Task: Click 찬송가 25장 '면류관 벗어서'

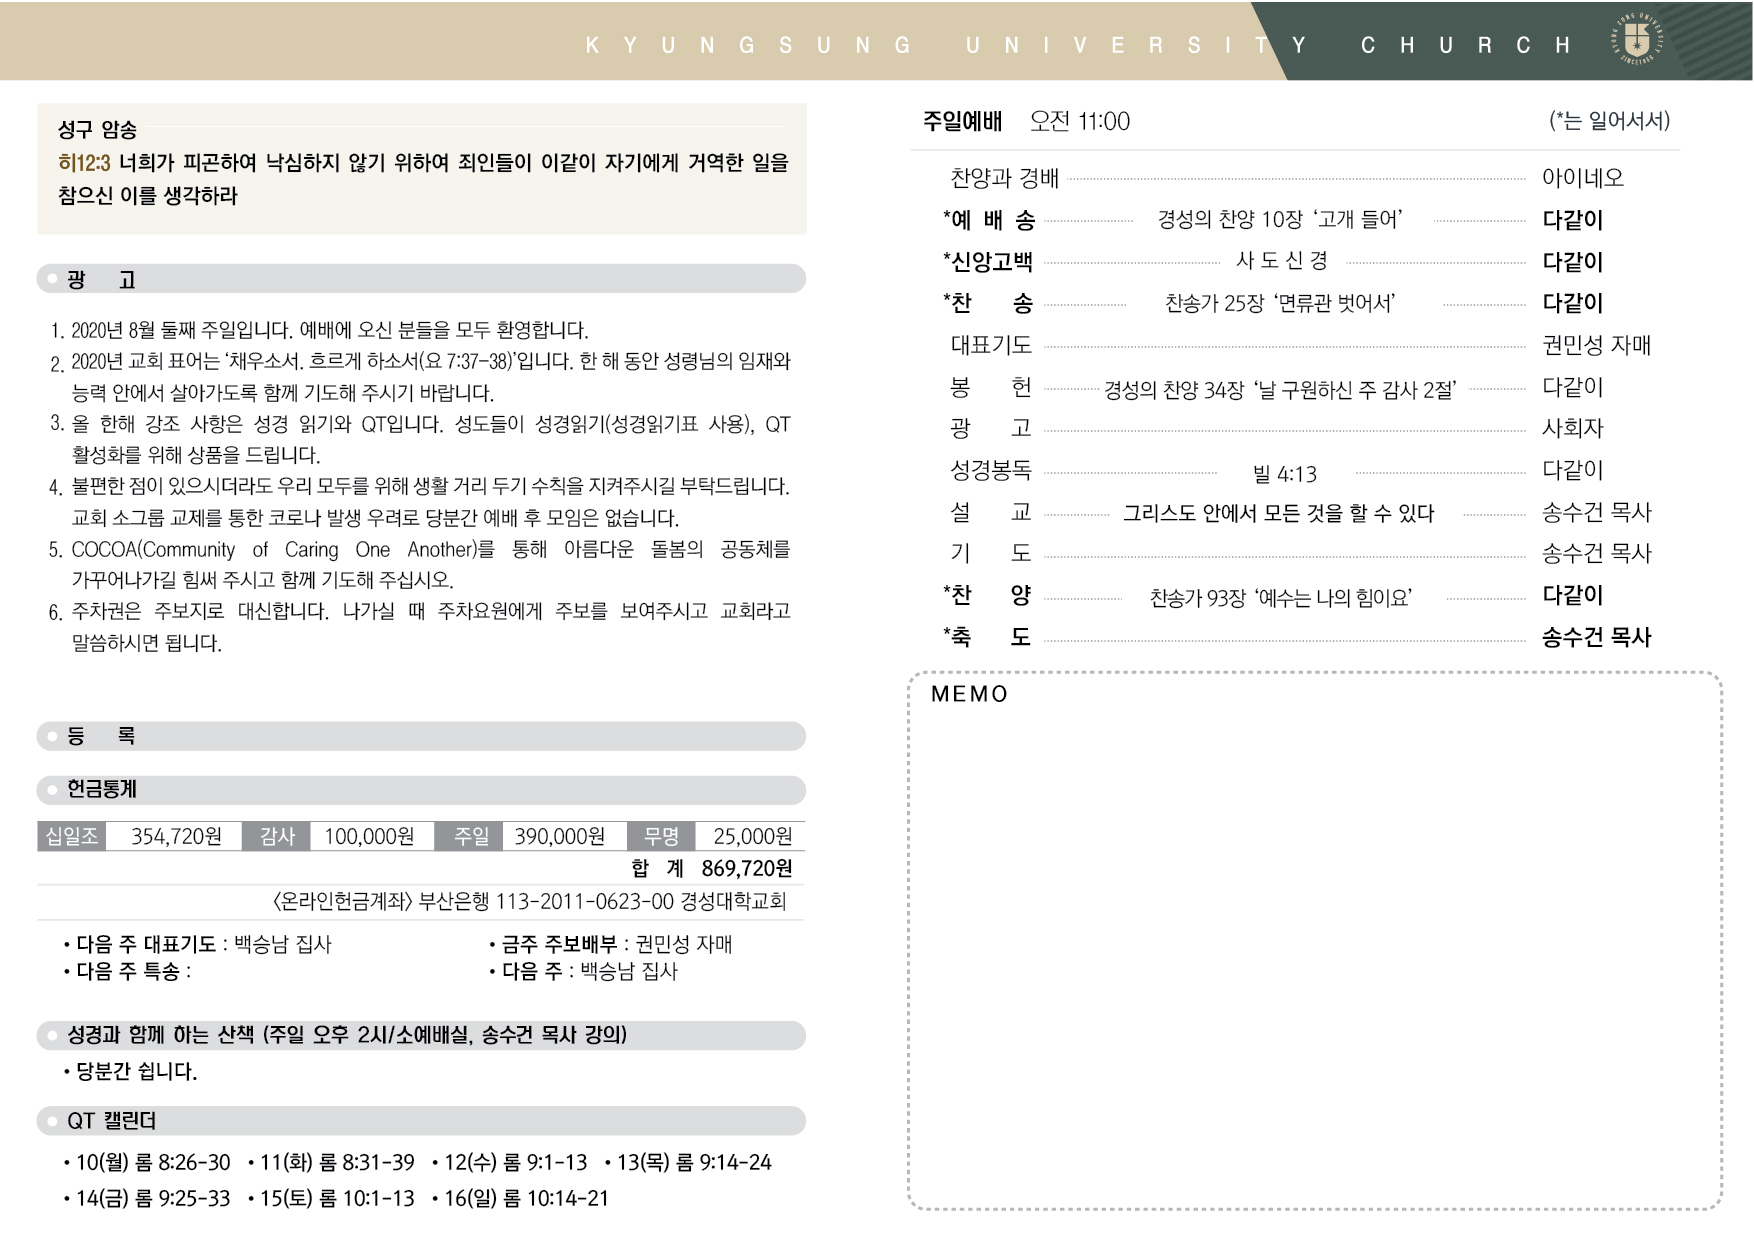Action: click(x=1280, y=303)
